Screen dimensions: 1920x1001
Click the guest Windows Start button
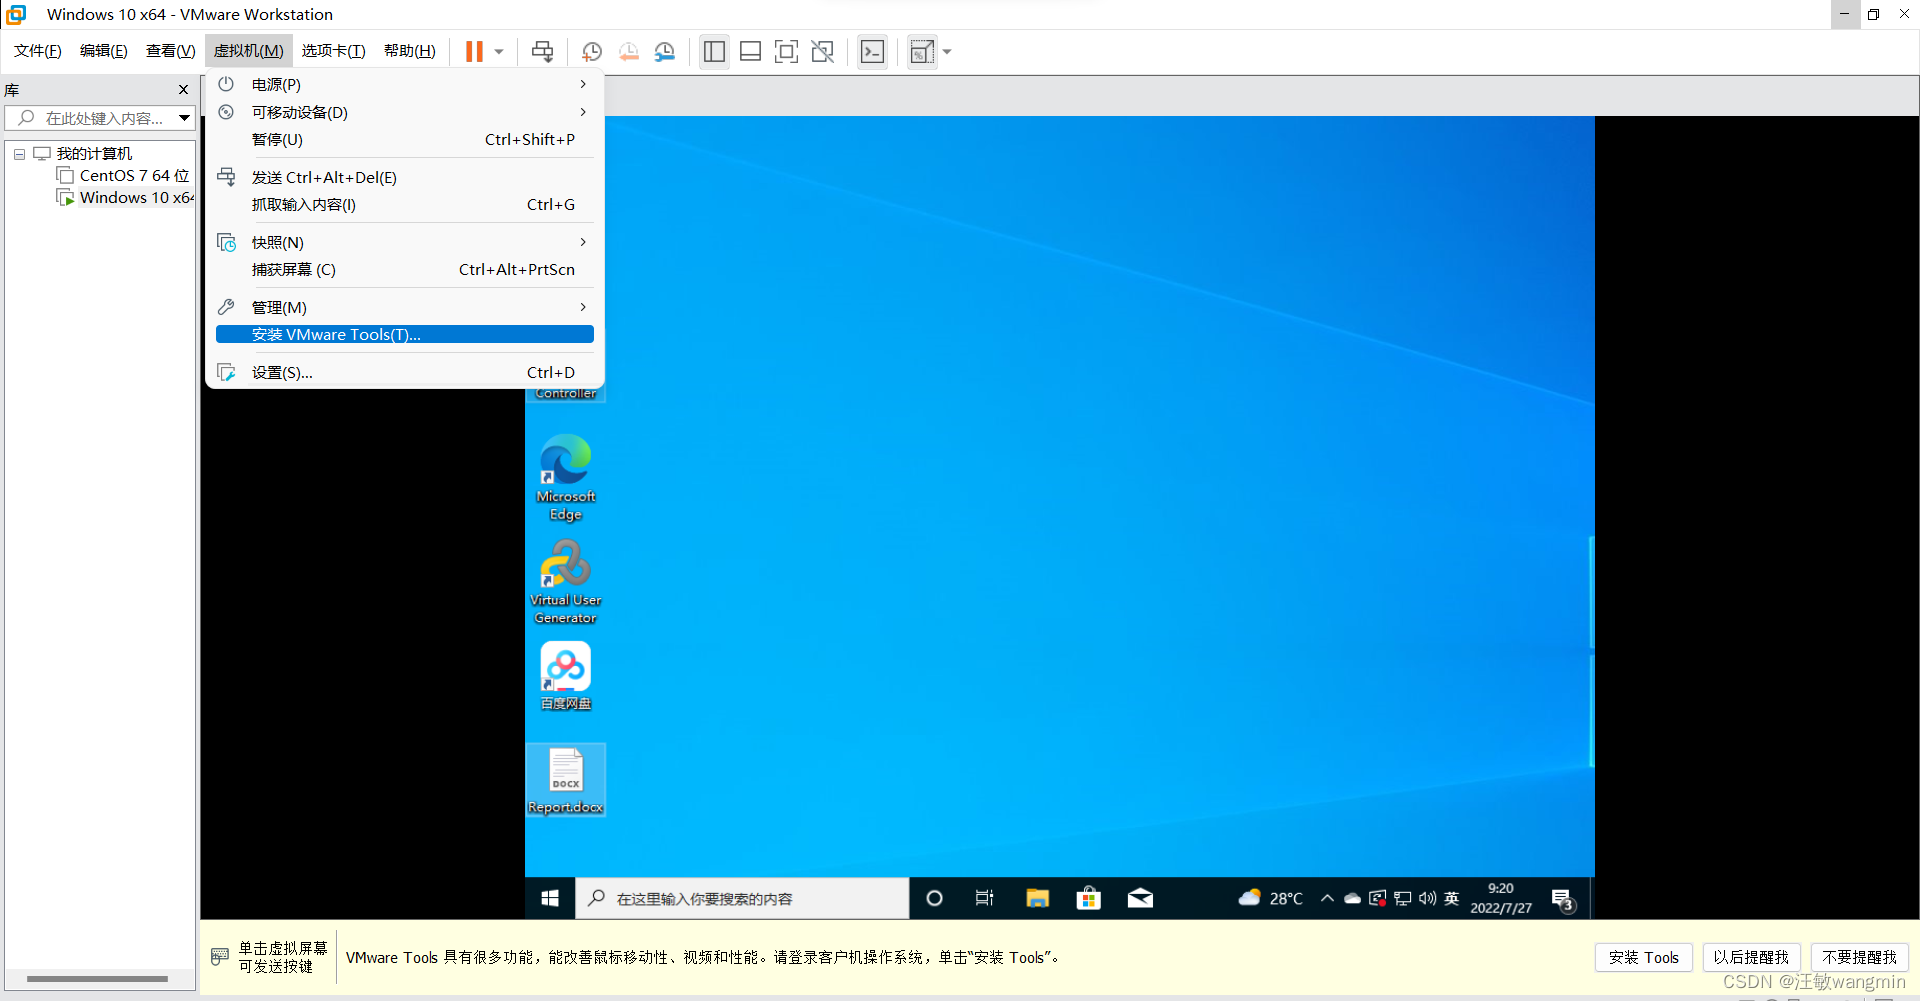click(x=550, y=898)
